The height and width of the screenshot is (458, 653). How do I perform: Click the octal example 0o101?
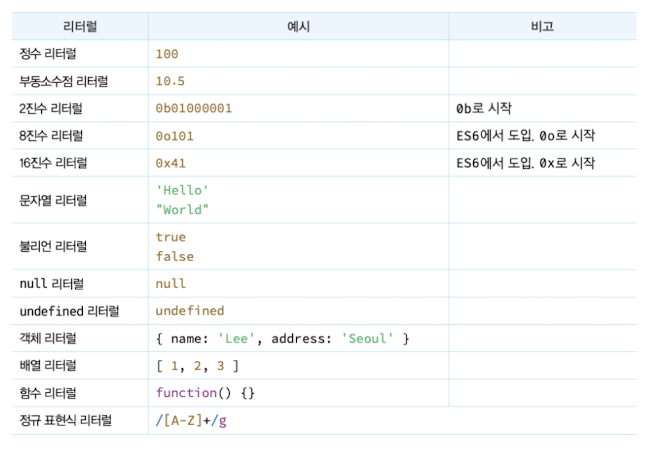pyautogui.click(x=174, y=136)
